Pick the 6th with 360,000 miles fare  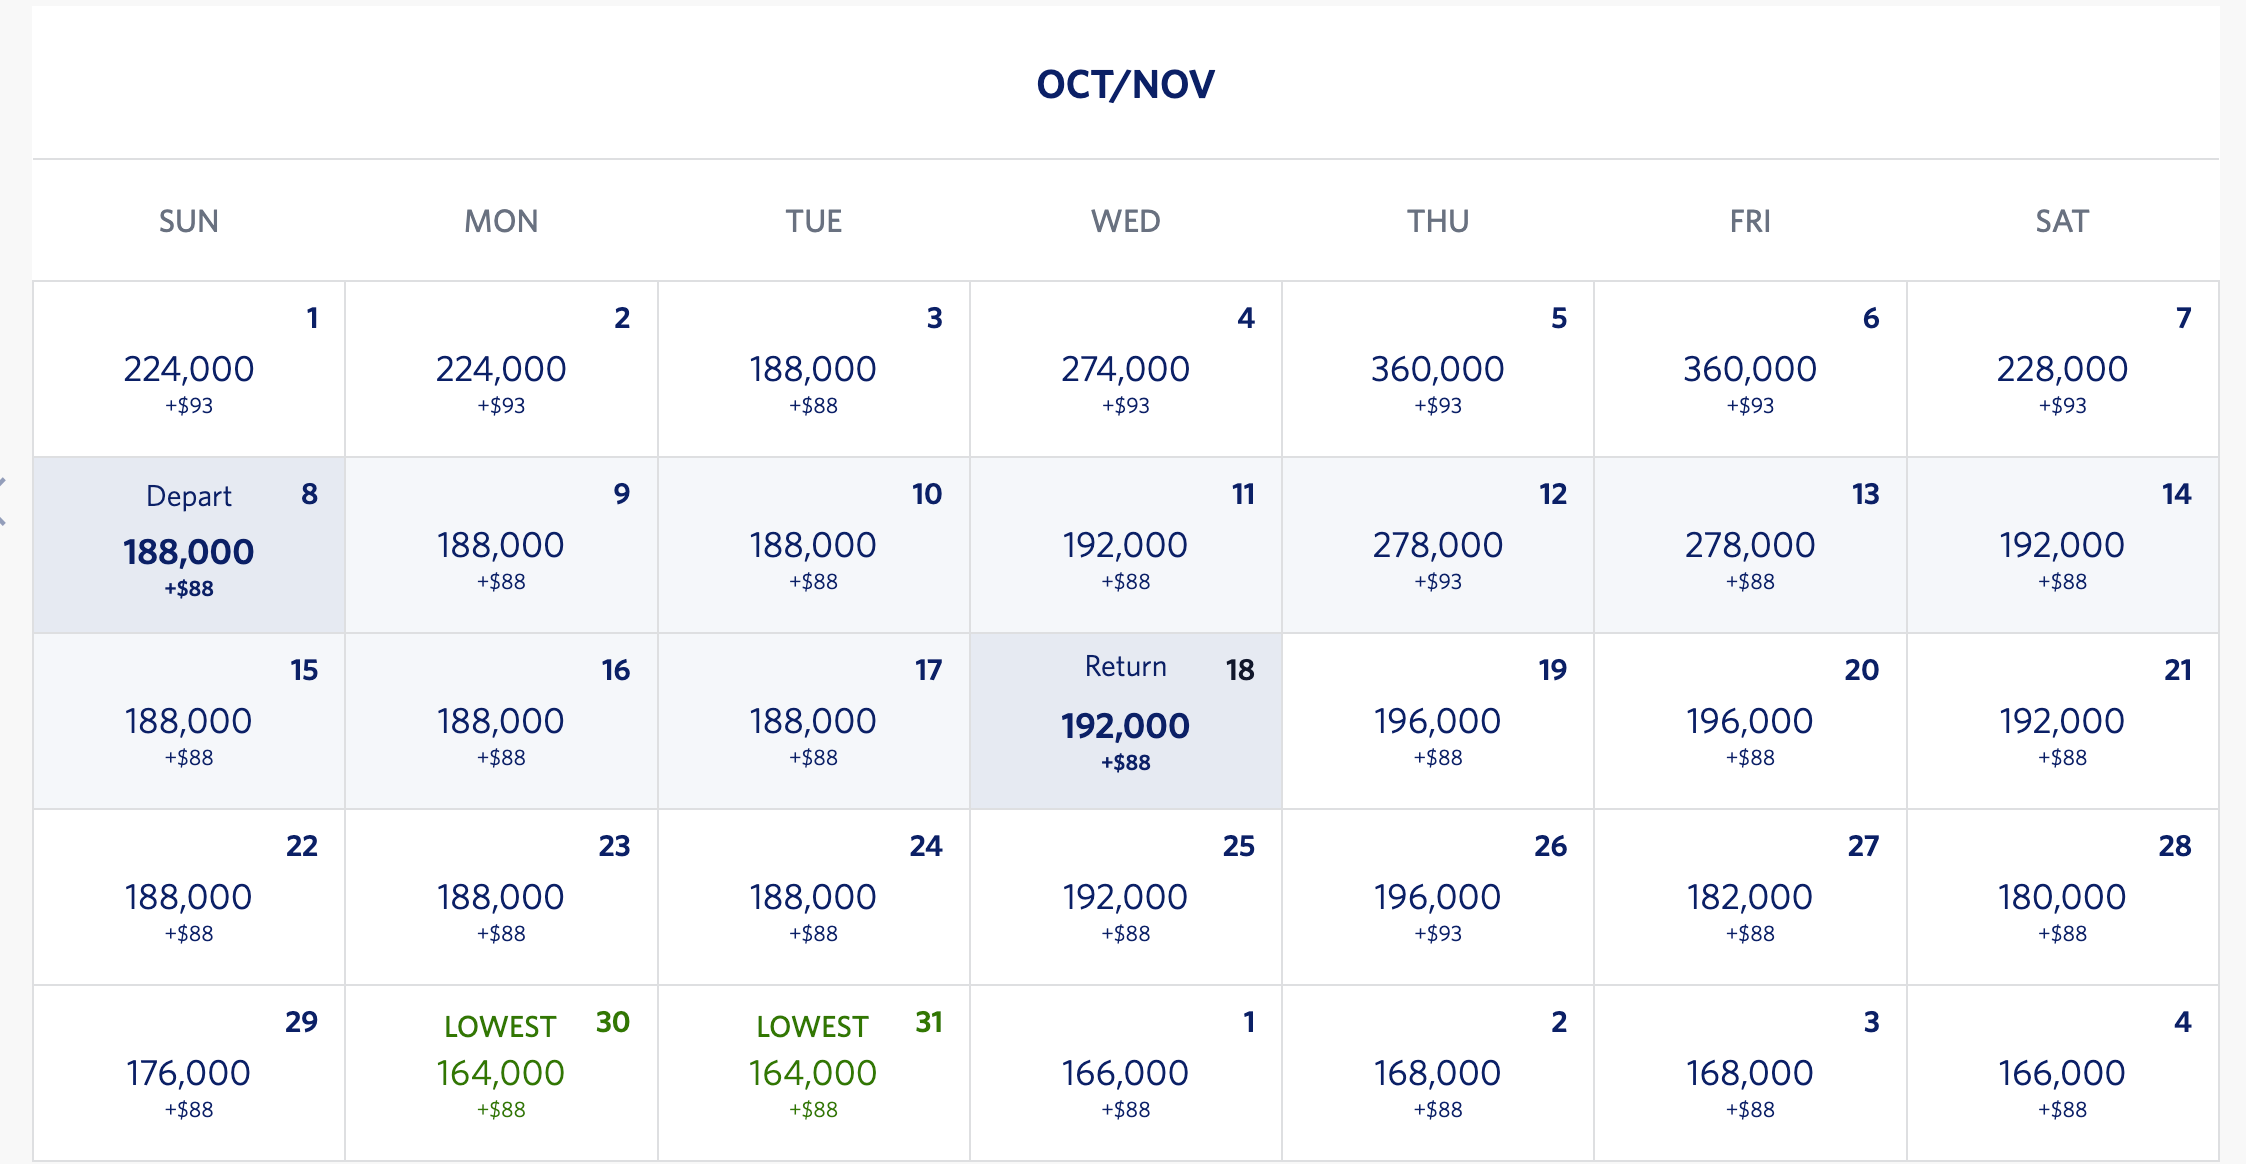1750,369
